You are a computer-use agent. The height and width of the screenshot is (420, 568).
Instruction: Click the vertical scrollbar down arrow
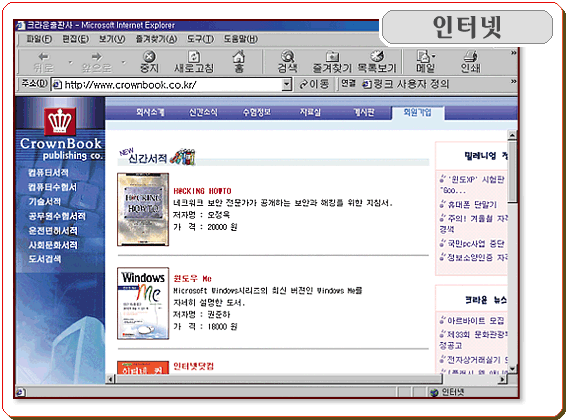pos(512,369)
